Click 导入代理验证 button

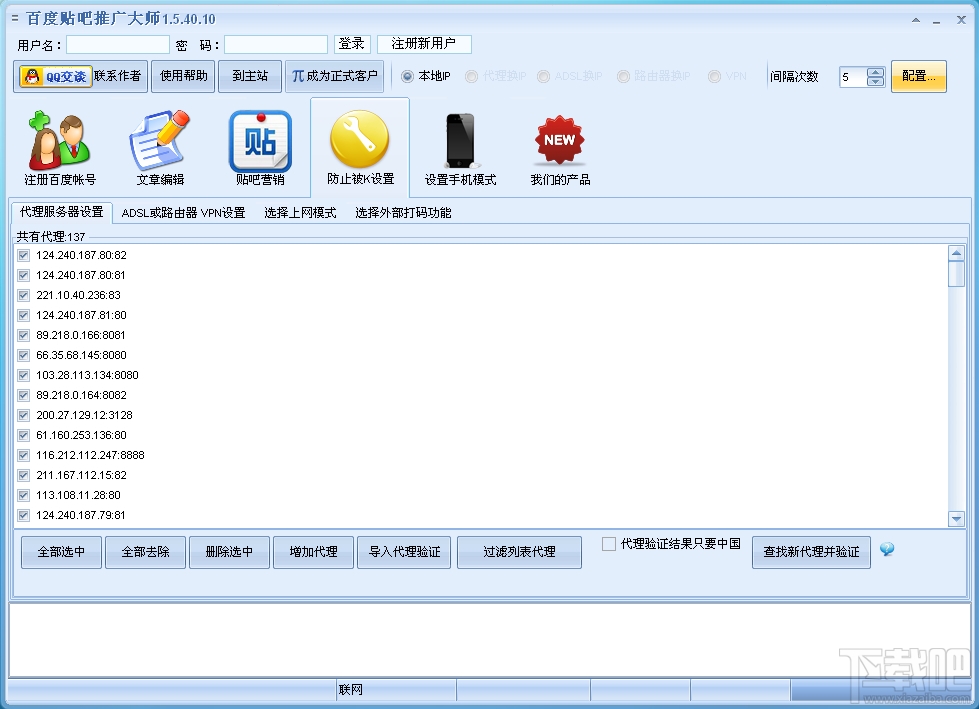[404, 552]
